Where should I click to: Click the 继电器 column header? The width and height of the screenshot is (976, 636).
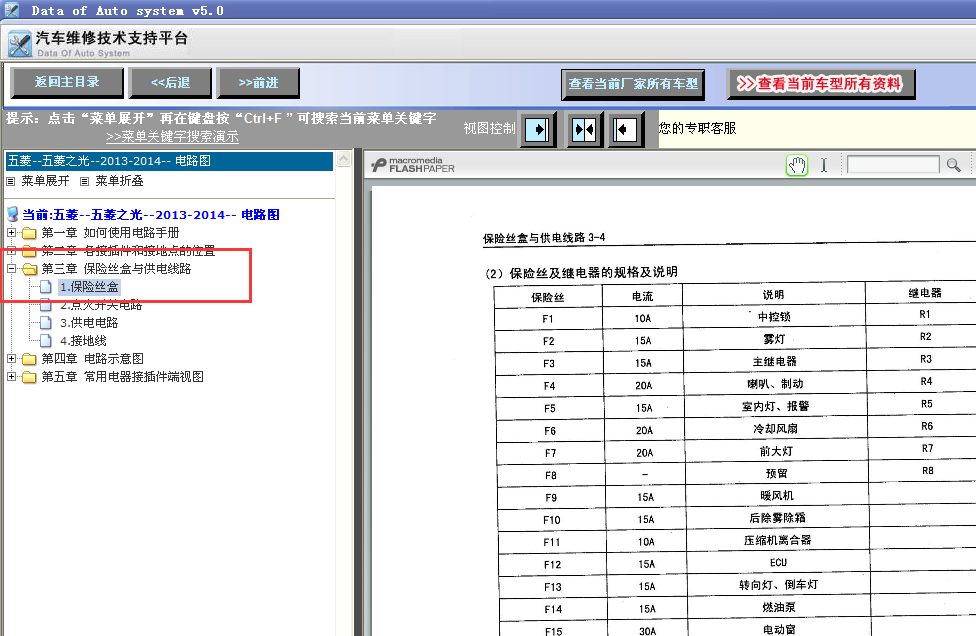pyautogui.click(x=924, y=292)
